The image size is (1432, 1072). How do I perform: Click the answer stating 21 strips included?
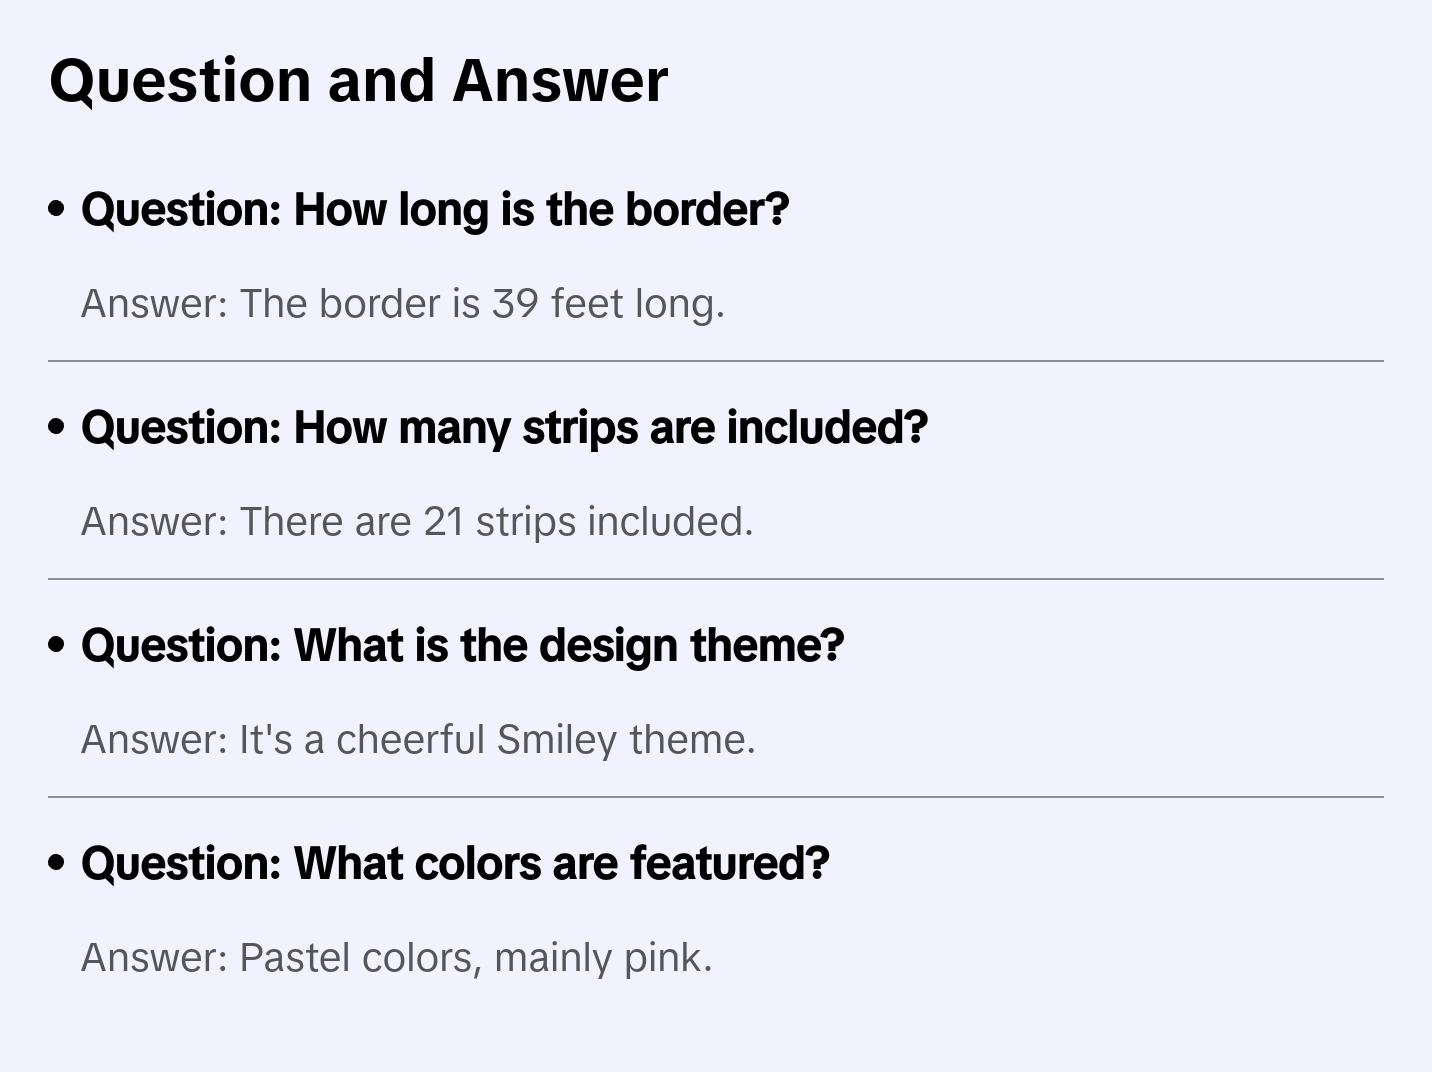point(416,522)
